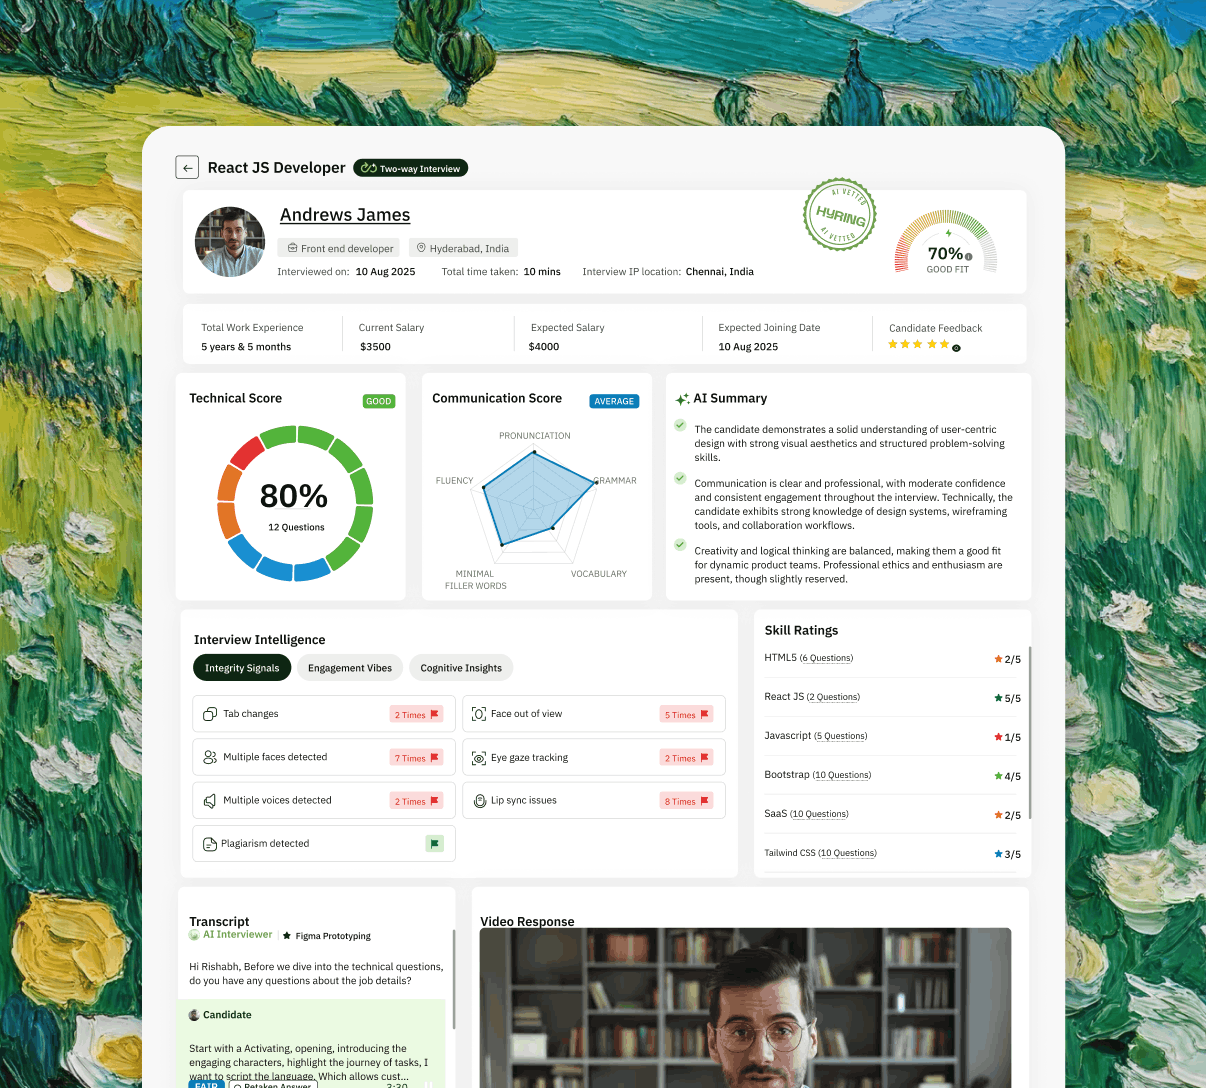Switch to the Engagement Vibes tab
The width and height of the screenshot is (1206, 1088).
tap(350, 668)
